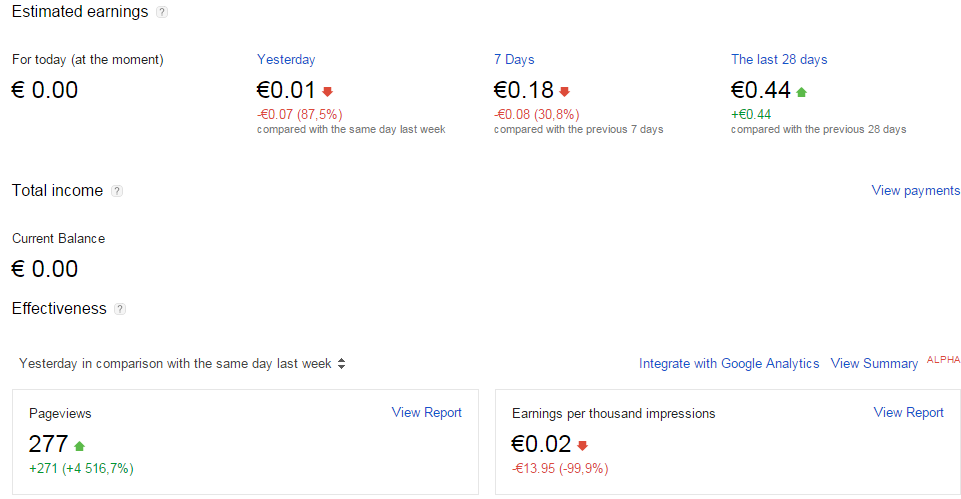
Task: Click red down arrow beside Yesterday earnings
Action: point(328,92)
